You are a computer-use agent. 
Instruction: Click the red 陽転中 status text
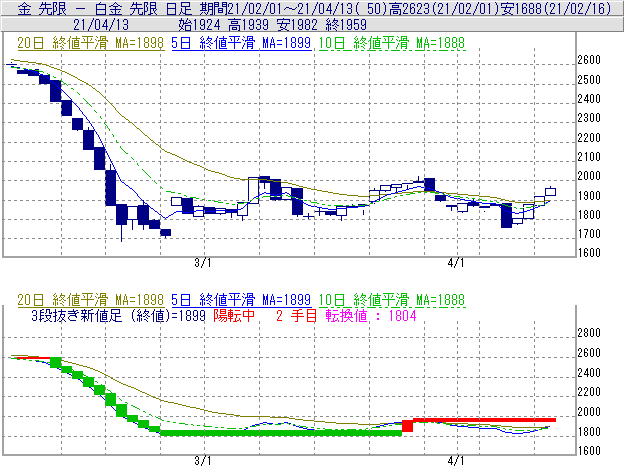tap(234, 316)
